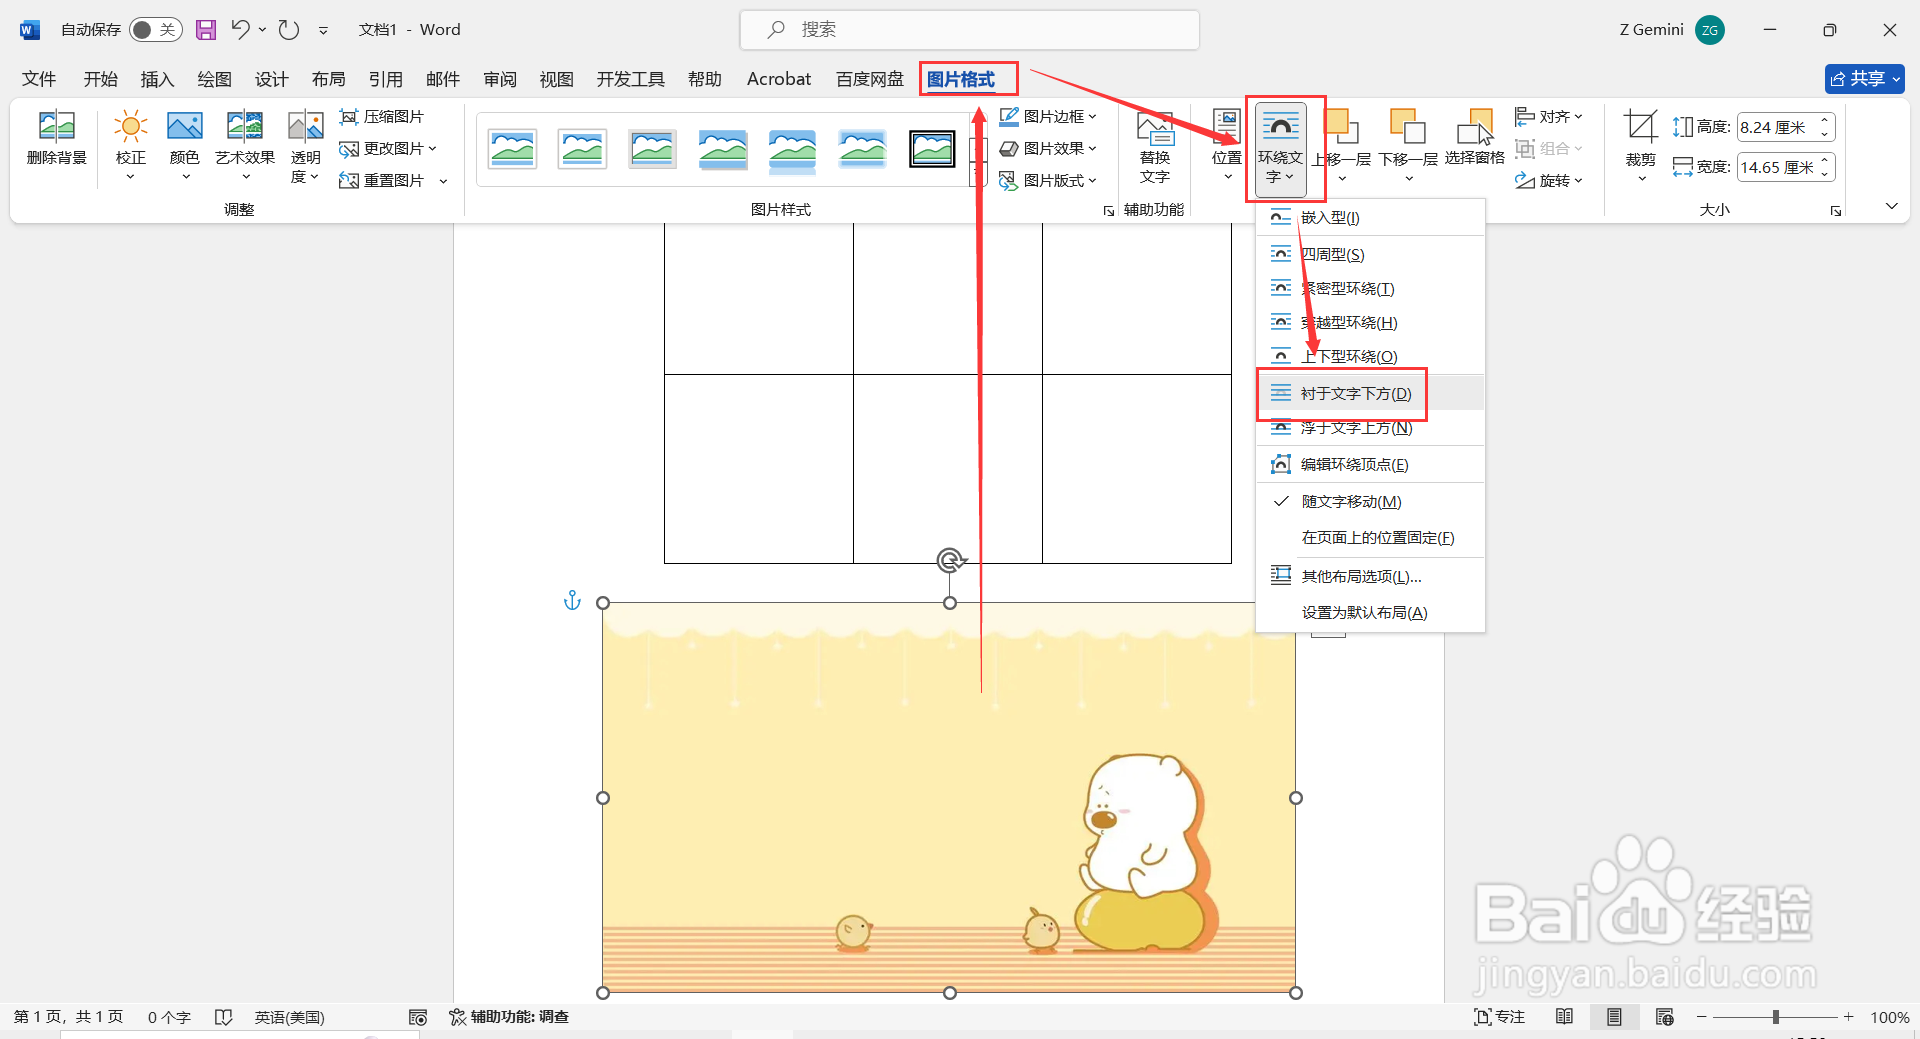This screenshot has width=1920, height=1039.
Task: Click Compress Pictures (压缩图片)
Action: point(382,117)
